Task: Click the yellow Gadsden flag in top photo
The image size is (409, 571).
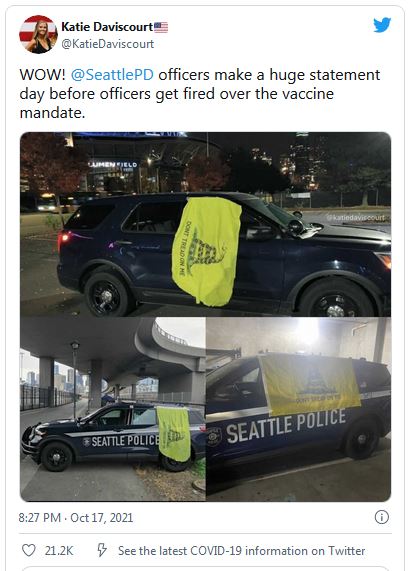Action: pos(206,251)
